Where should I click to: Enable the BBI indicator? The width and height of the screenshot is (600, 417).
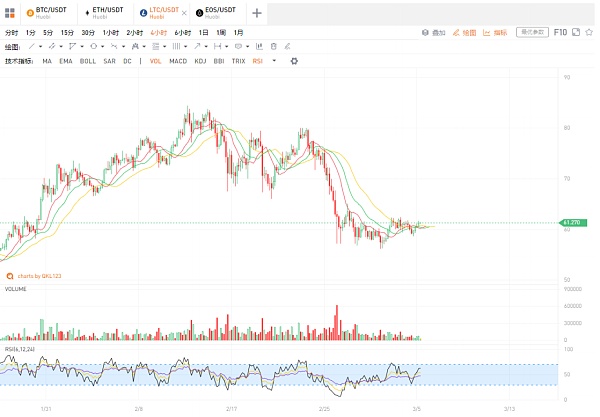coord(219,61)
